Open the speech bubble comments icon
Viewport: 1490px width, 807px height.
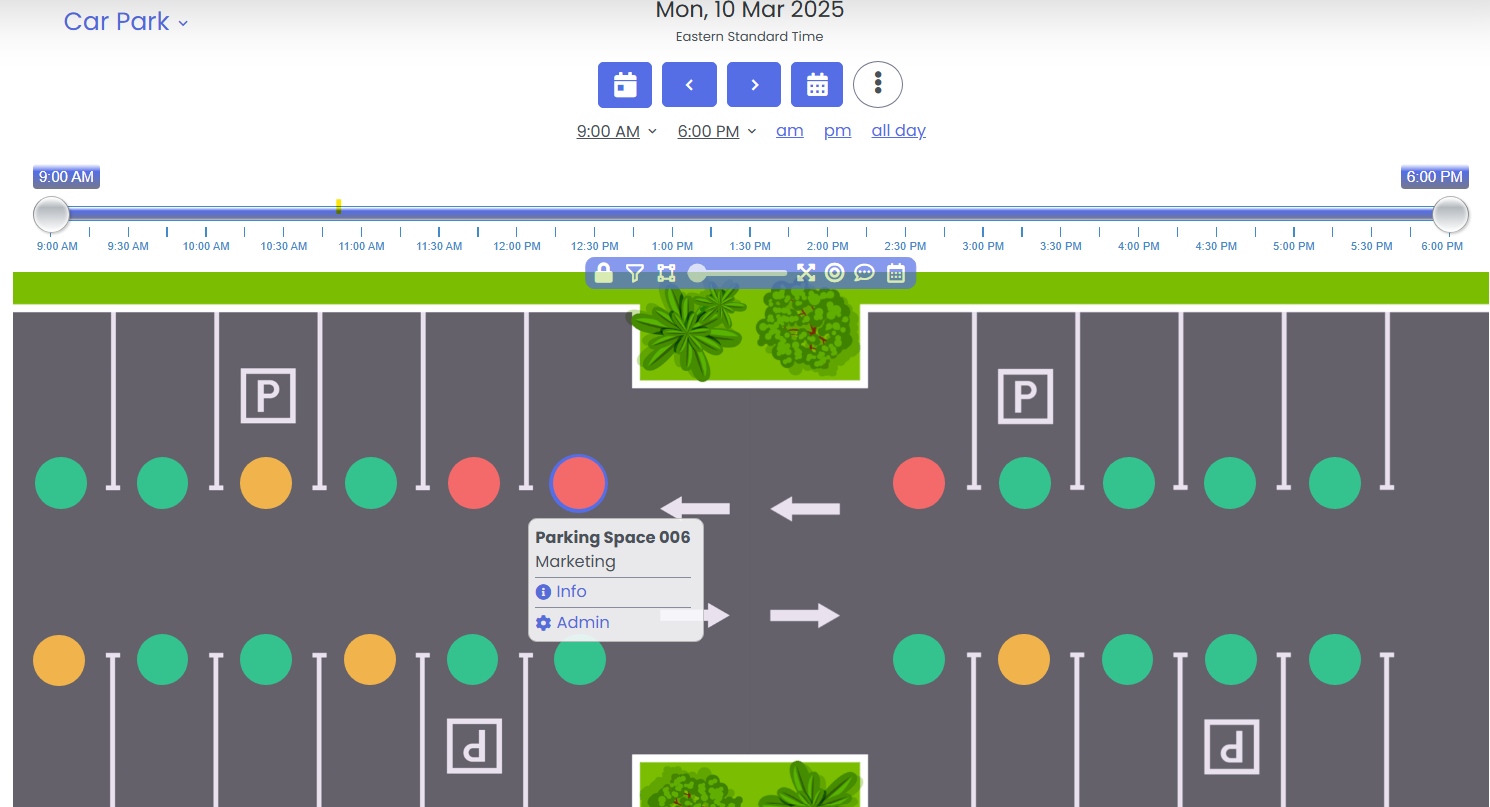pos(865,273)
